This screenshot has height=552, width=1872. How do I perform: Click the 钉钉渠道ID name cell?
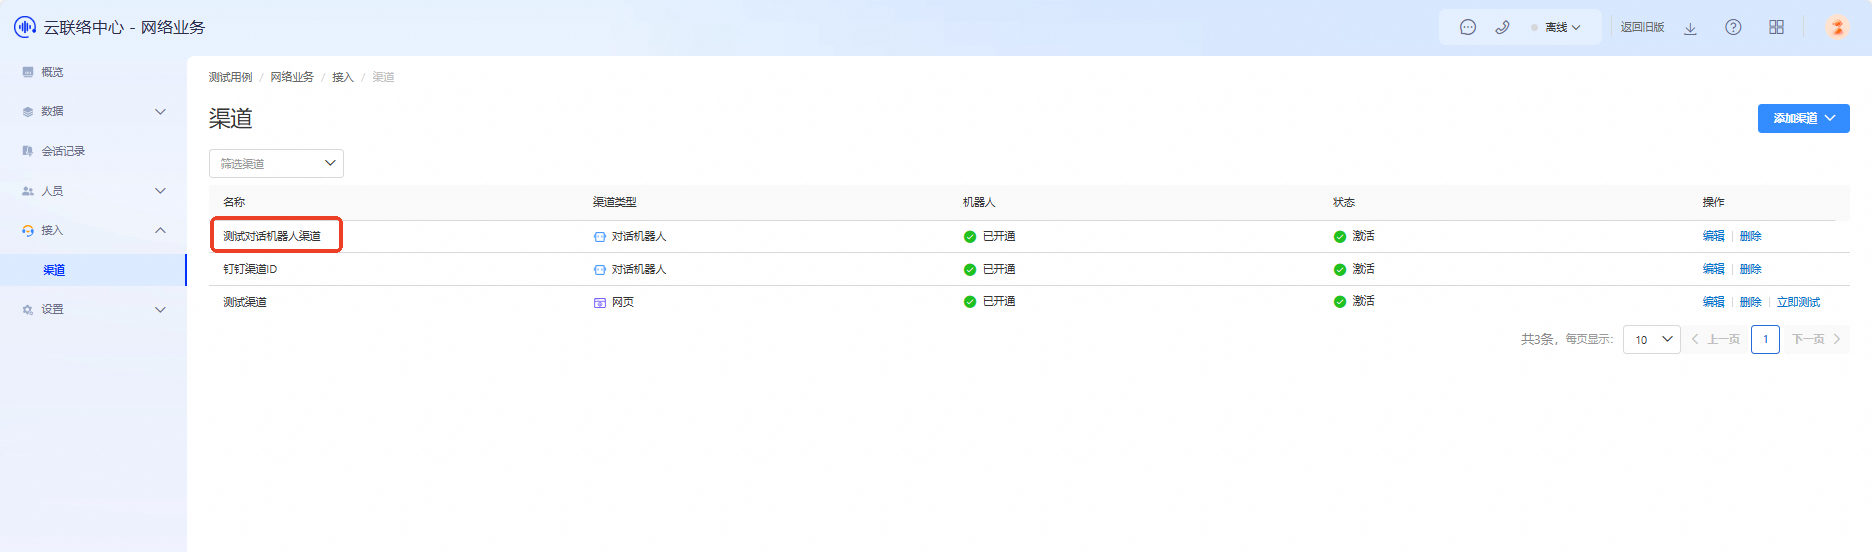coord(250,270)
